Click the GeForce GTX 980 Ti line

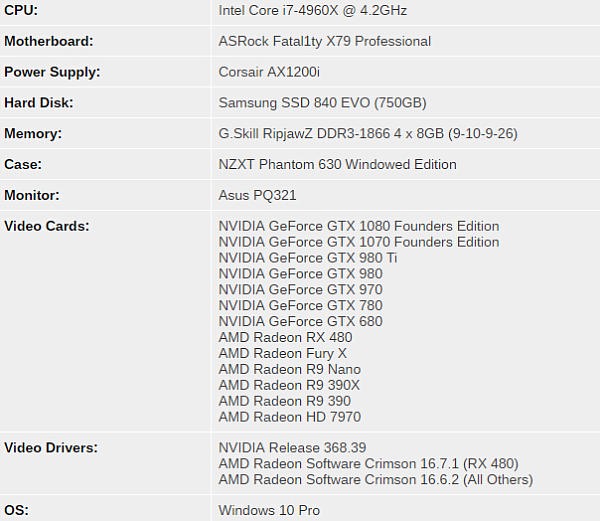308,258
